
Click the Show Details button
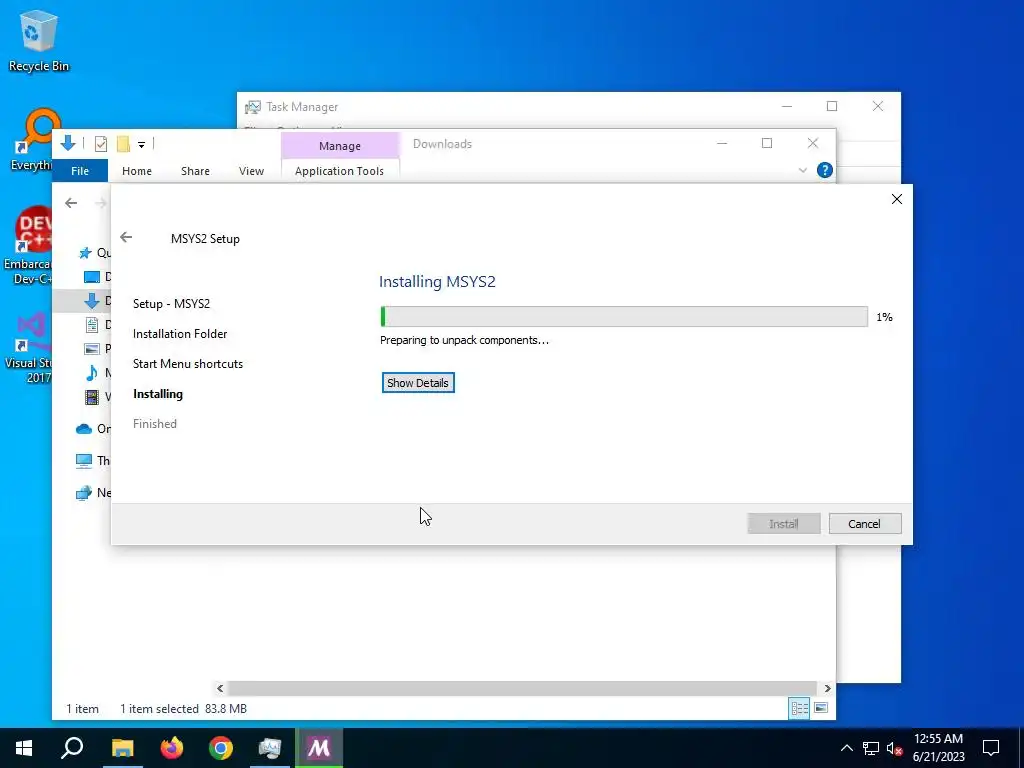coord(418,383)
